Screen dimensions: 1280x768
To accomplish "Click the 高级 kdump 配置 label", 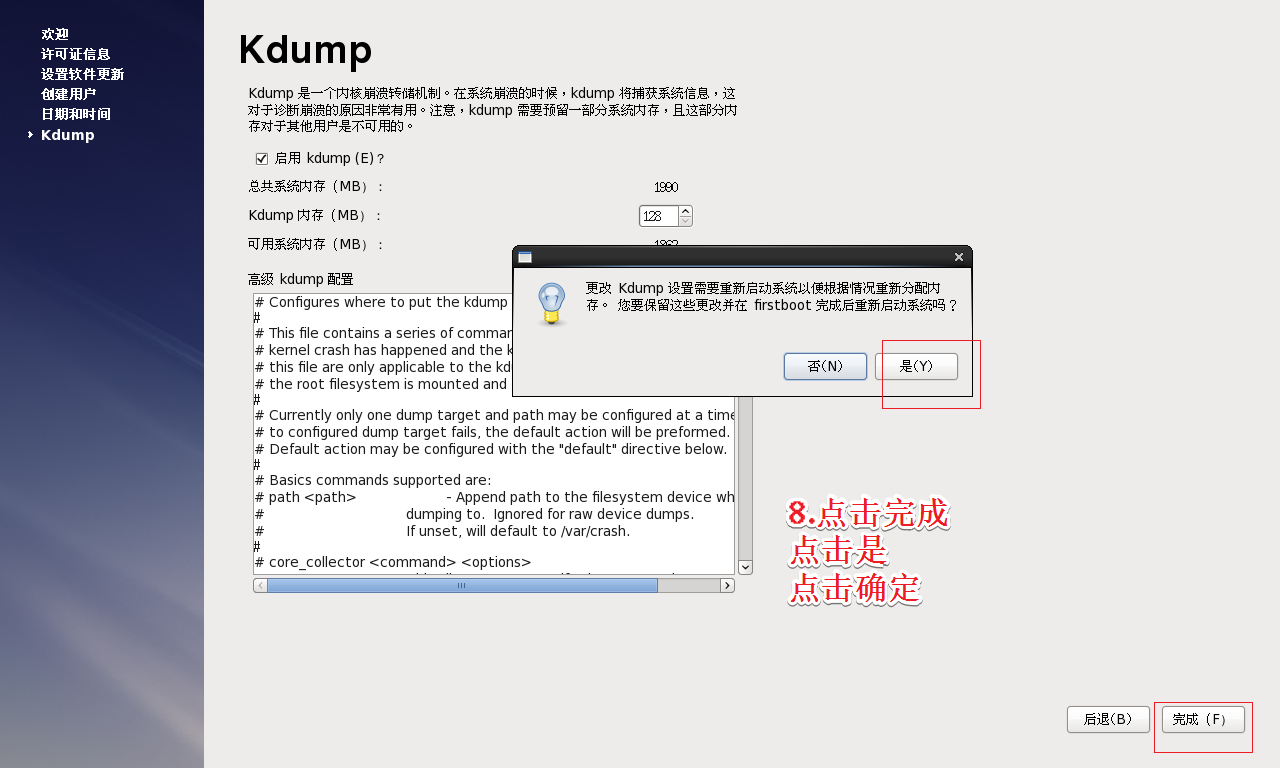I will (300, 279).
